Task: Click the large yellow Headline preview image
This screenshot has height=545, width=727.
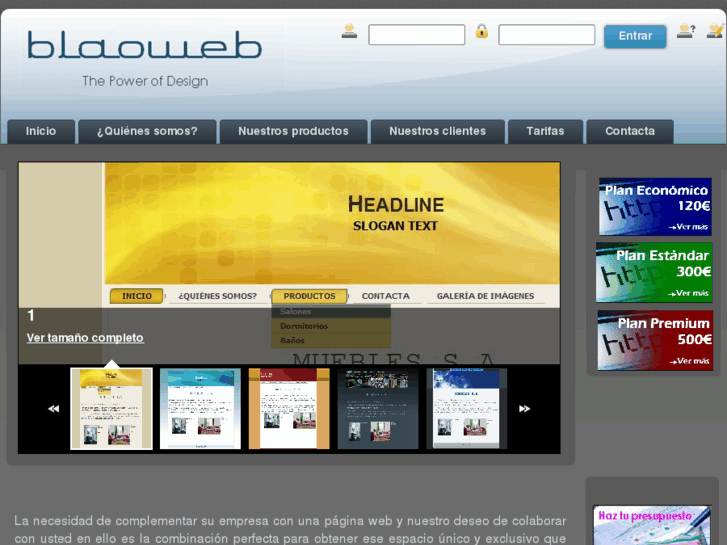Action: (x=289, y=263)
